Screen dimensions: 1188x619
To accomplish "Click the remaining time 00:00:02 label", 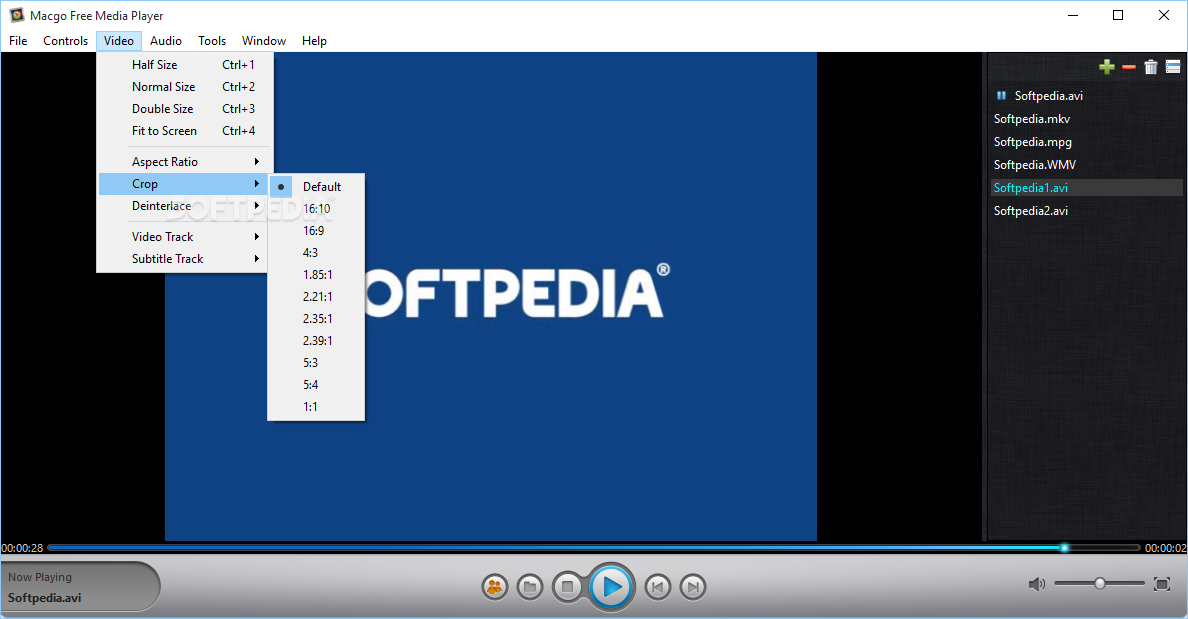I will tap(1165, 548).
